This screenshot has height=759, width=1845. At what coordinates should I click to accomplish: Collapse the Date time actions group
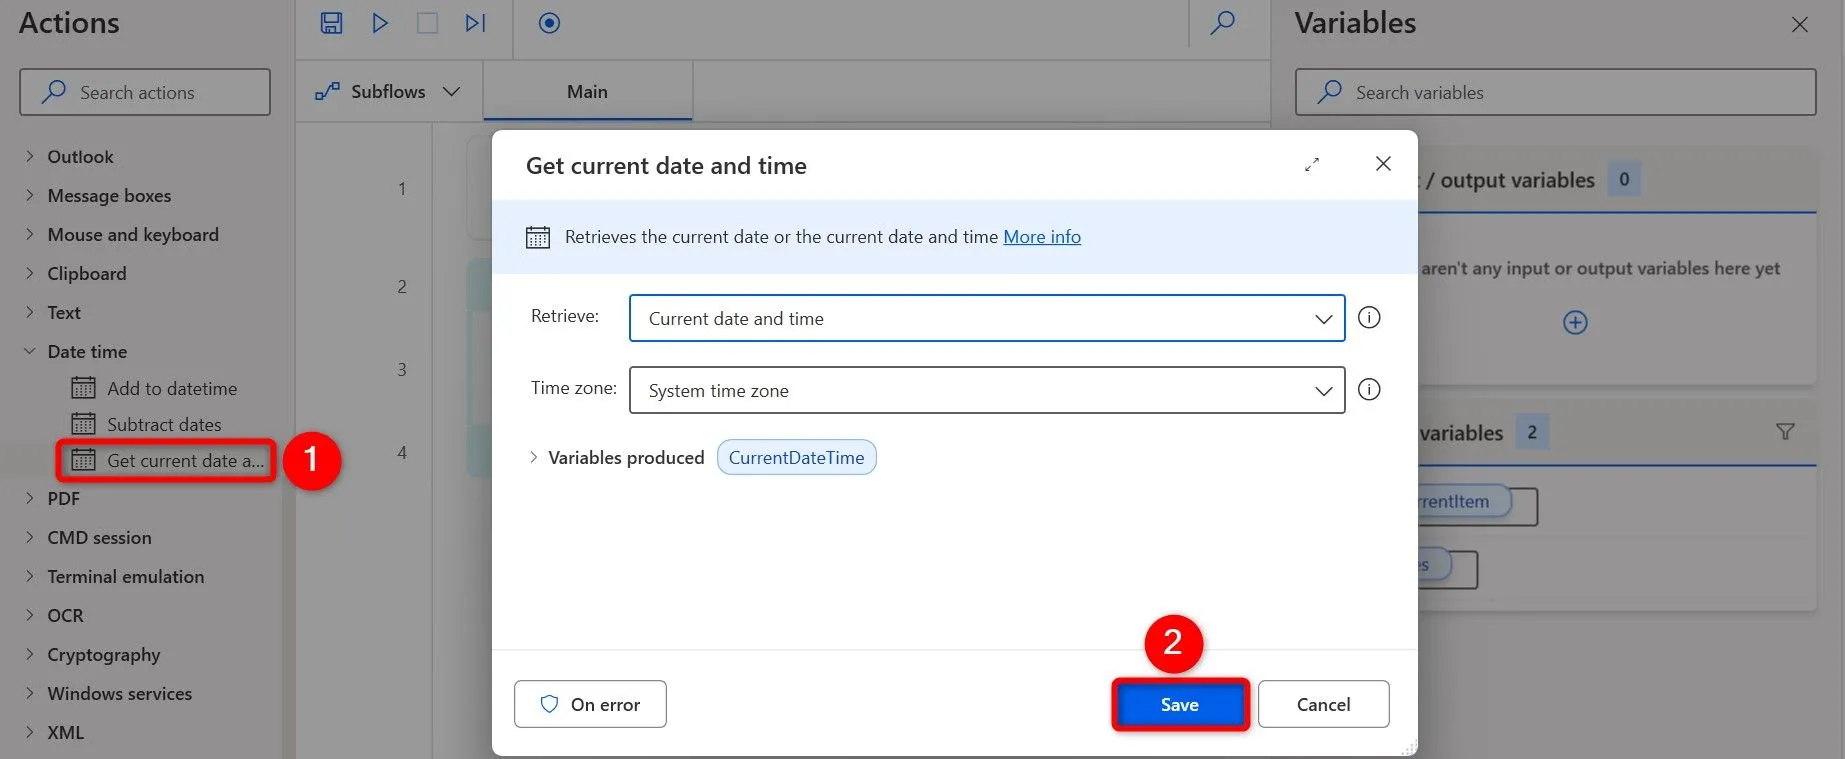tap(30, 352)
